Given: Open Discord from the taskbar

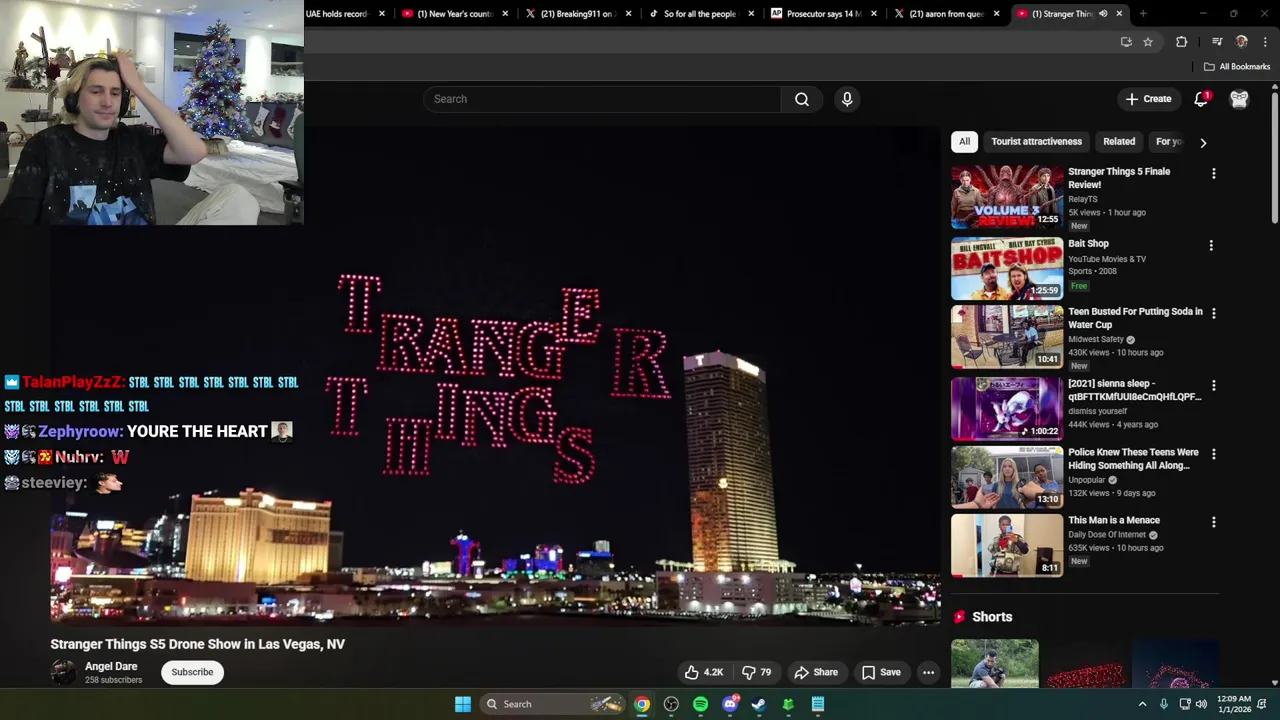Looking at the screenshot, I should (730, 704).
